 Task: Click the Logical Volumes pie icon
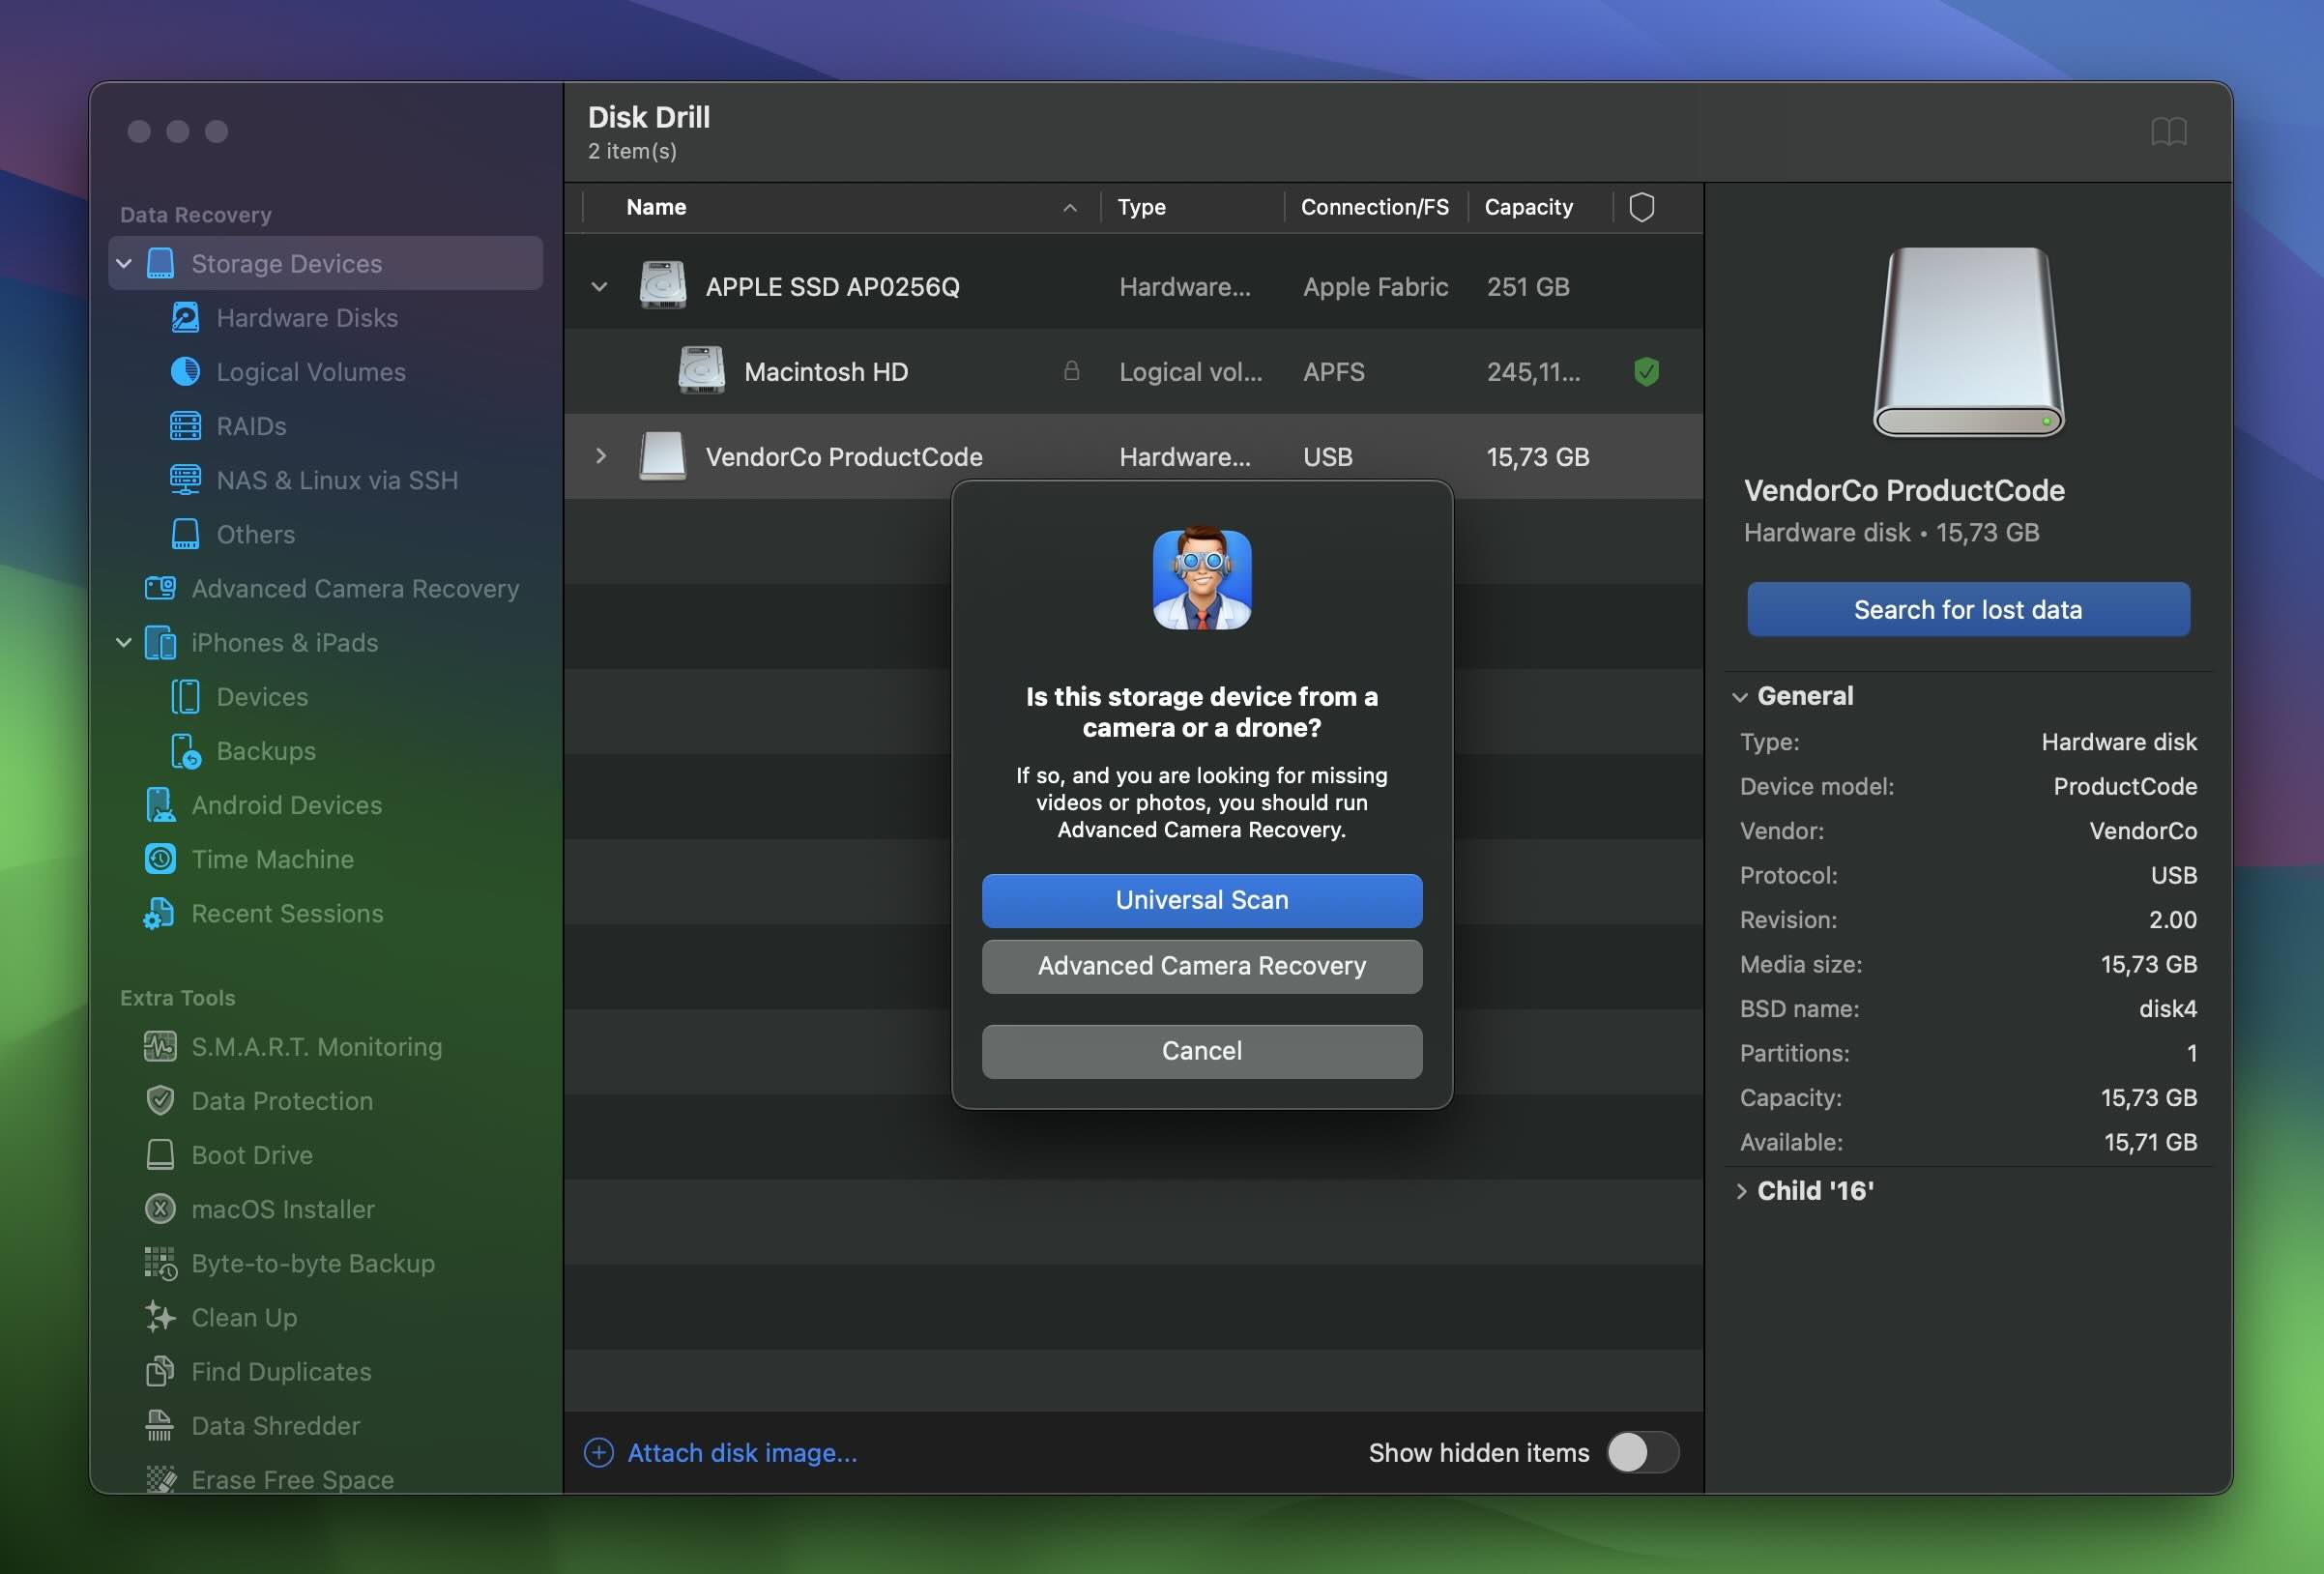point(185,372)
